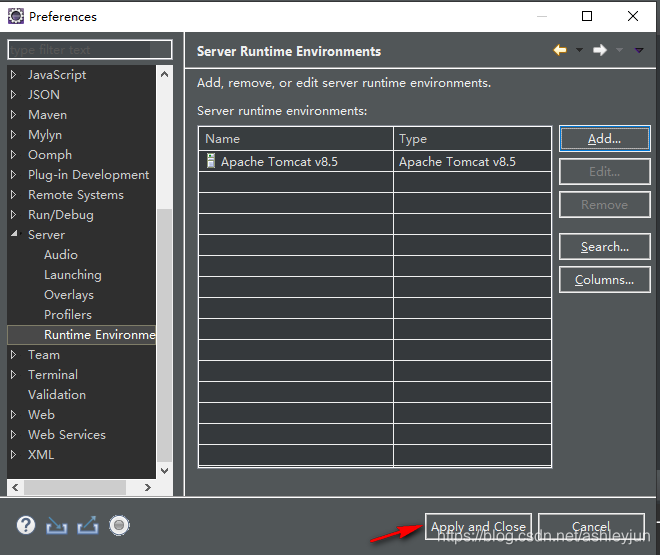
Task: Expand the Web tree node
Action: (13, 414)
